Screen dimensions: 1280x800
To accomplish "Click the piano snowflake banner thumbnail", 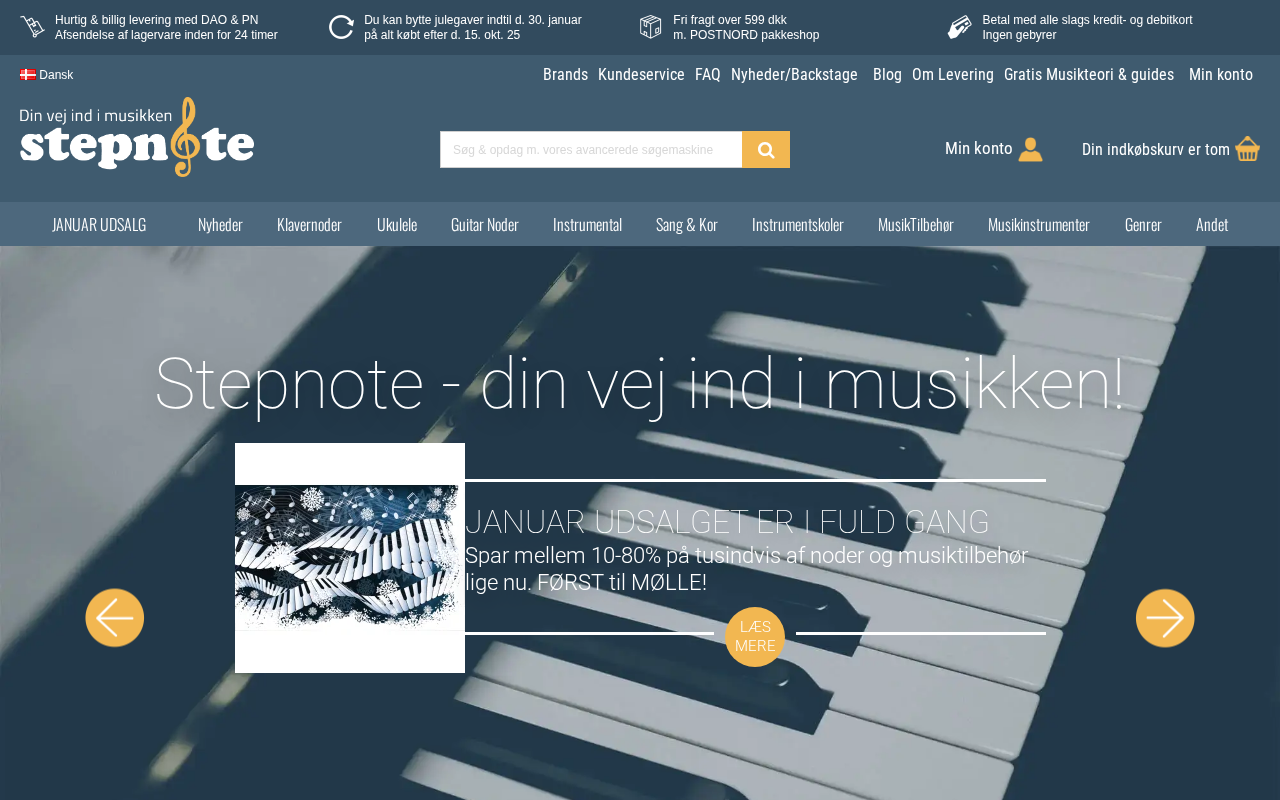I will tap(350, 558).
